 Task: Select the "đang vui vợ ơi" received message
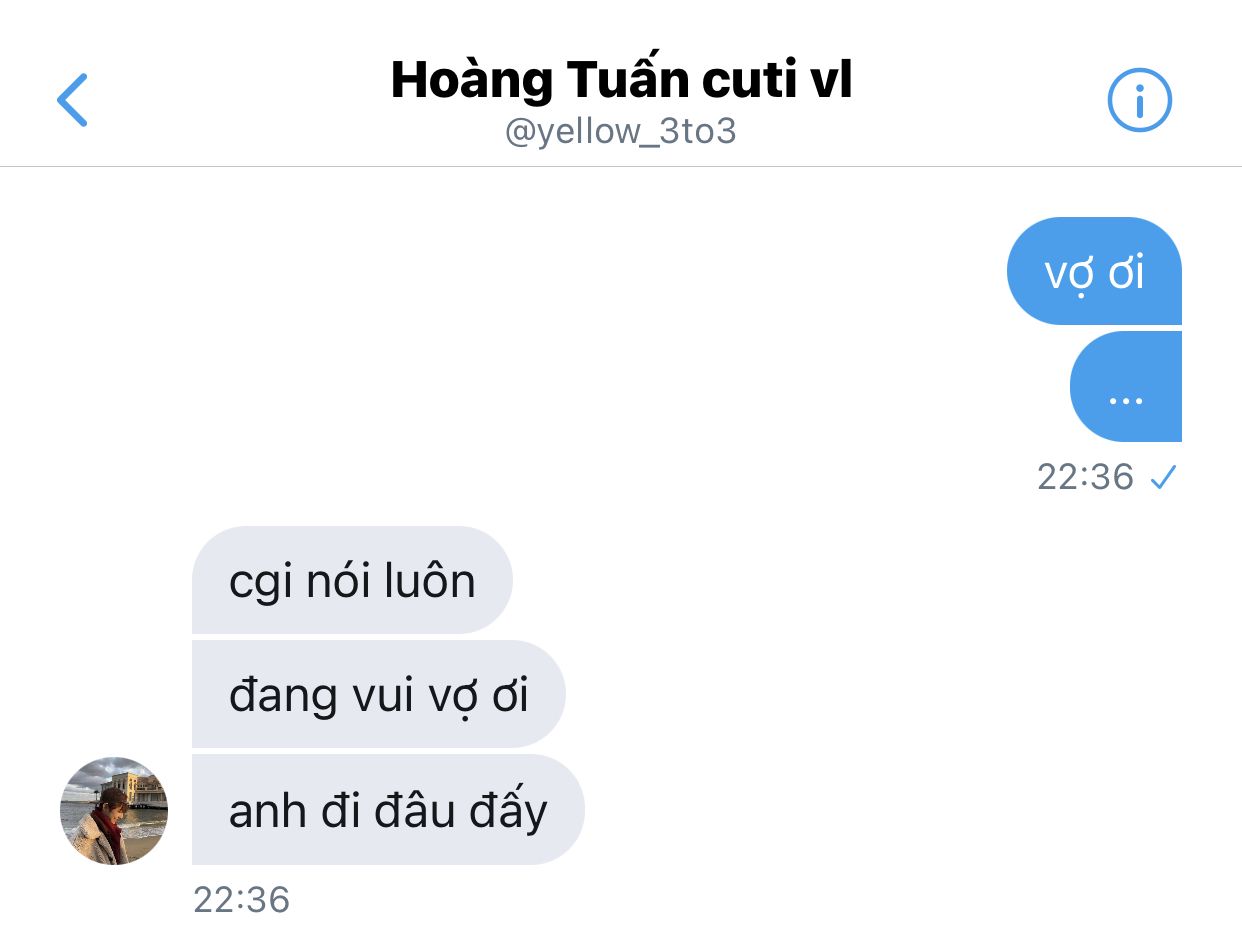(379, 694)
